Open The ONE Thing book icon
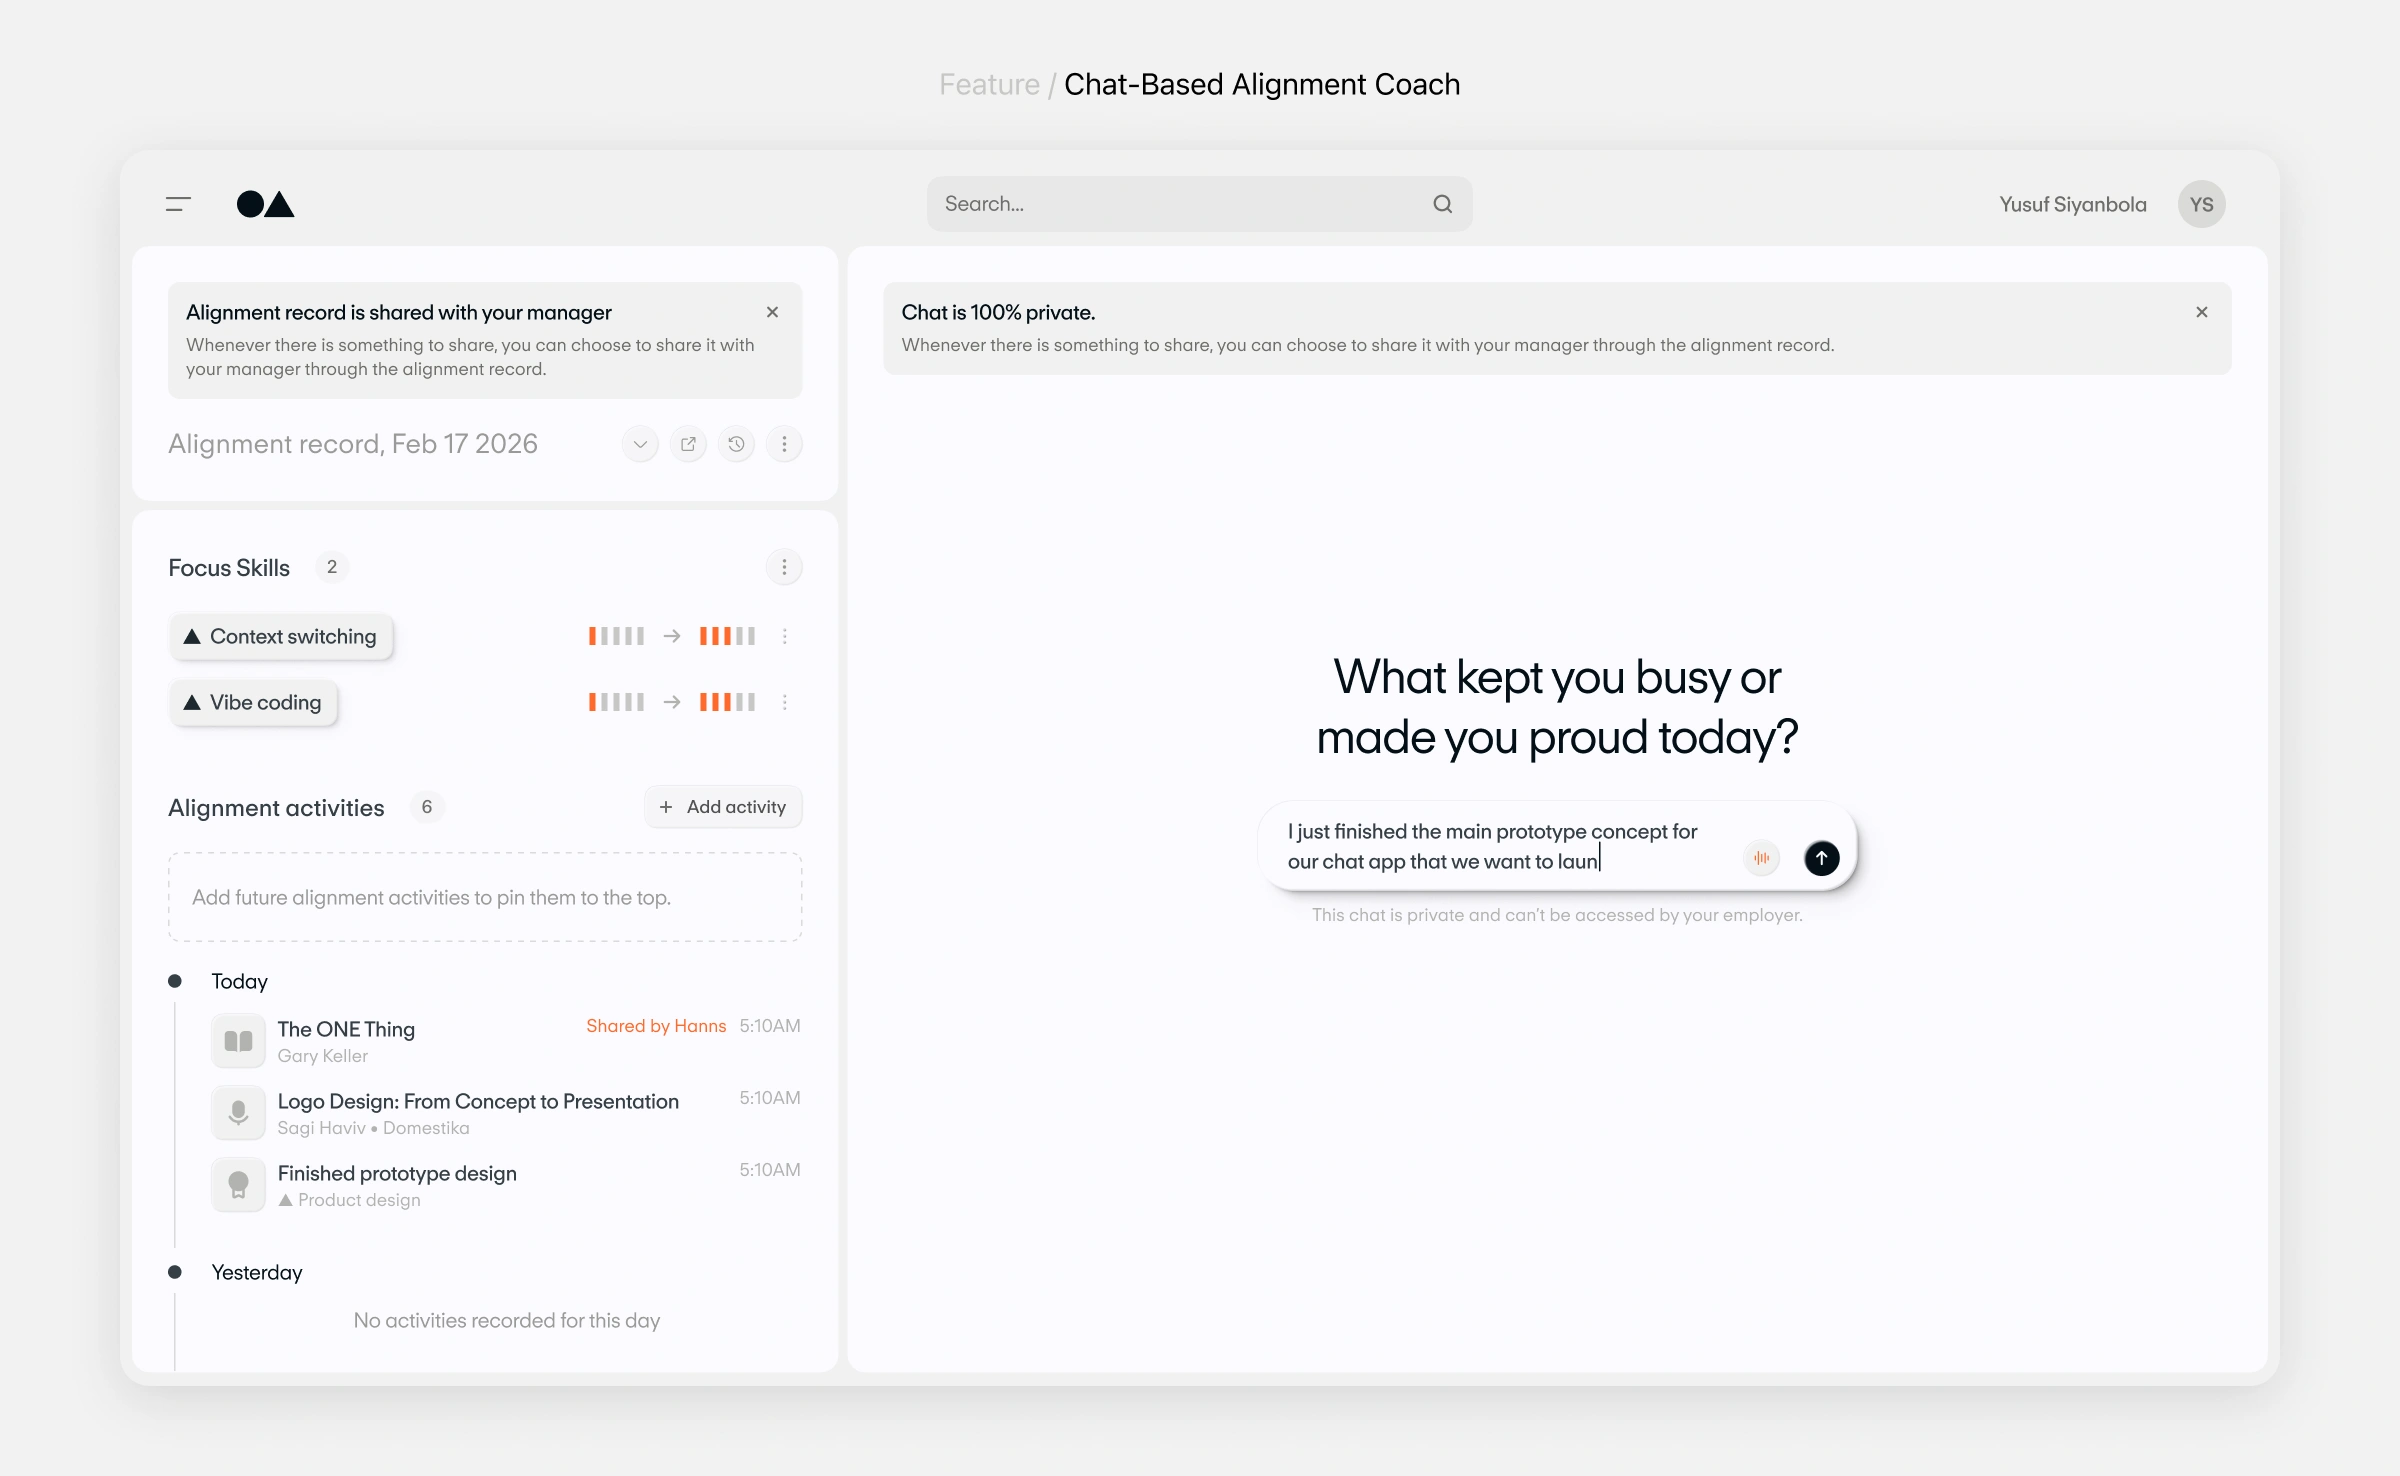 238,1041
